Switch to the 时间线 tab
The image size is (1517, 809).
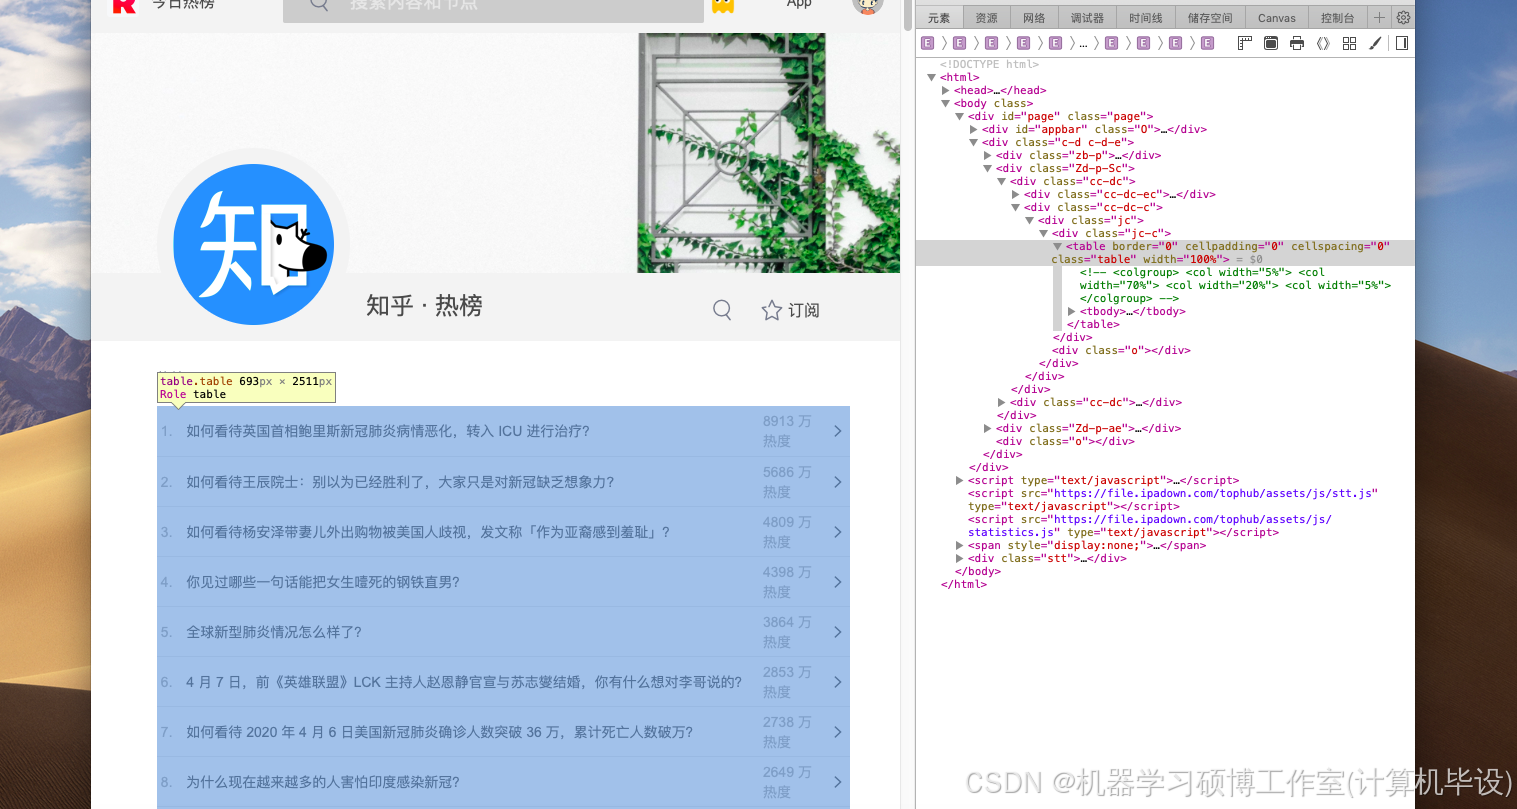[x=1146, y=18]
